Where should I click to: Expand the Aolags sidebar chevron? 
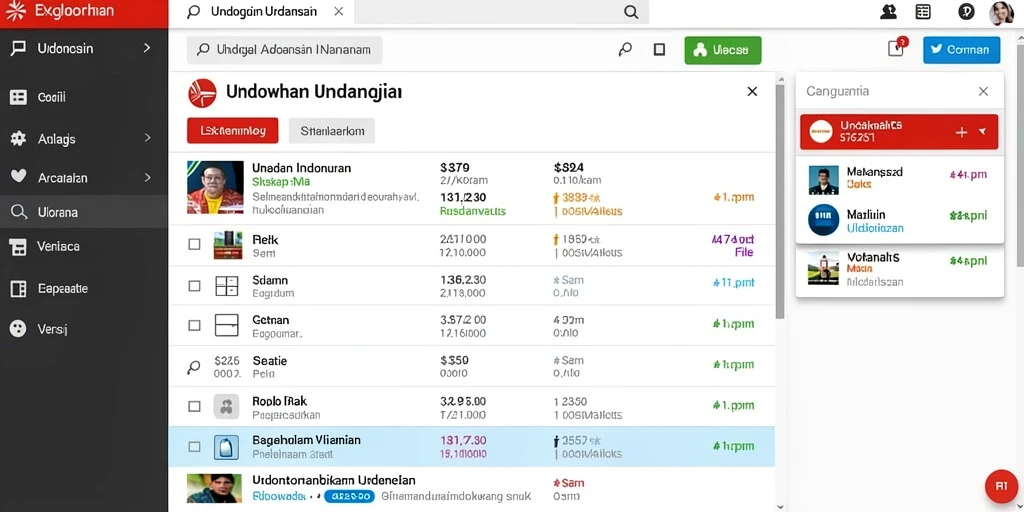[x=147, y=138]
